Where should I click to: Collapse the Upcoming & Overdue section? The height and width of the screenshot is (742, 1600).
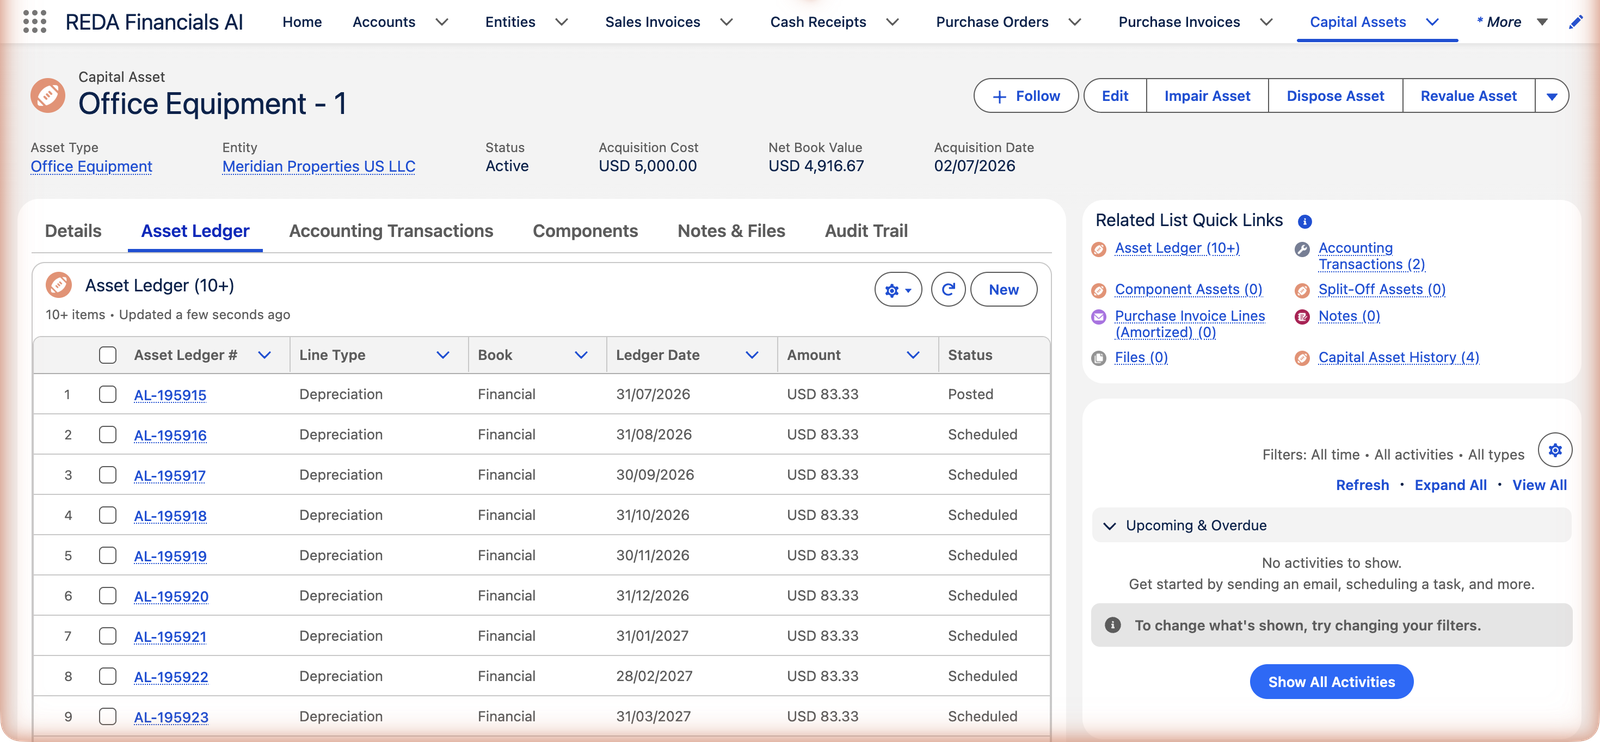pyautogui.click(x=1109, y=526)
